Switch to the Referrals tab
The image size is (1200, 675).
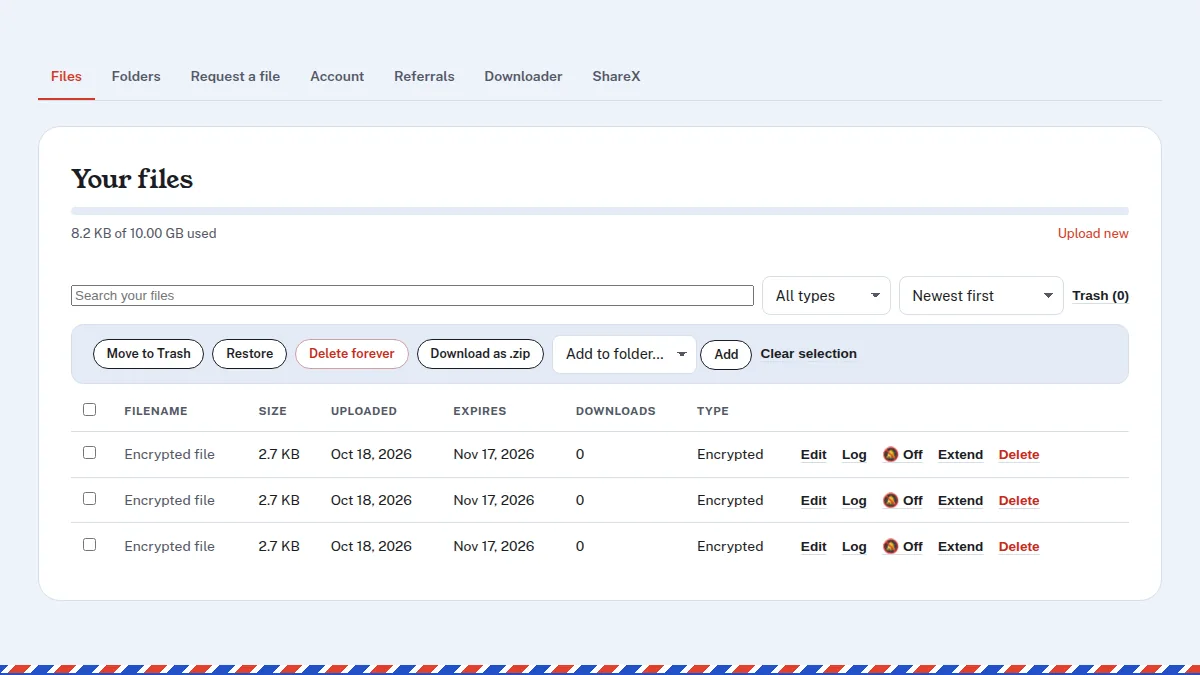coord(424,76)
